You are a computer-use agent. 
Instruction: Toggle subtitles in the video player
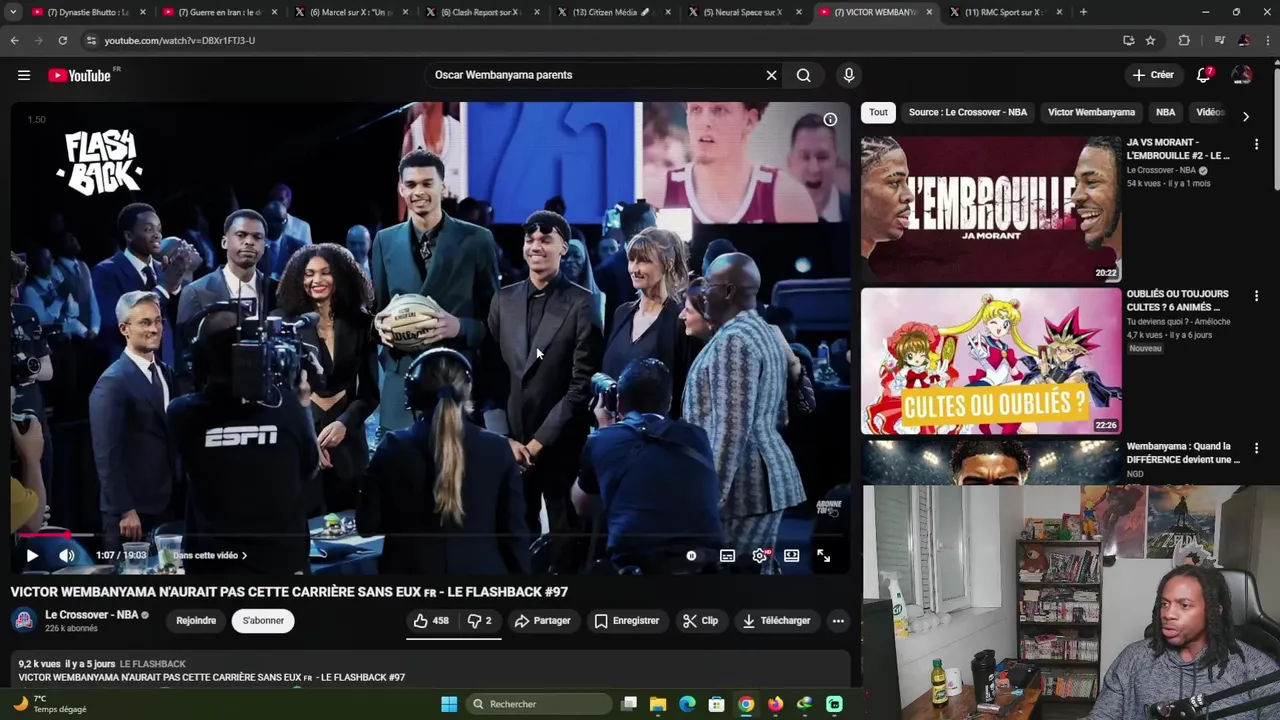(727, 555)
